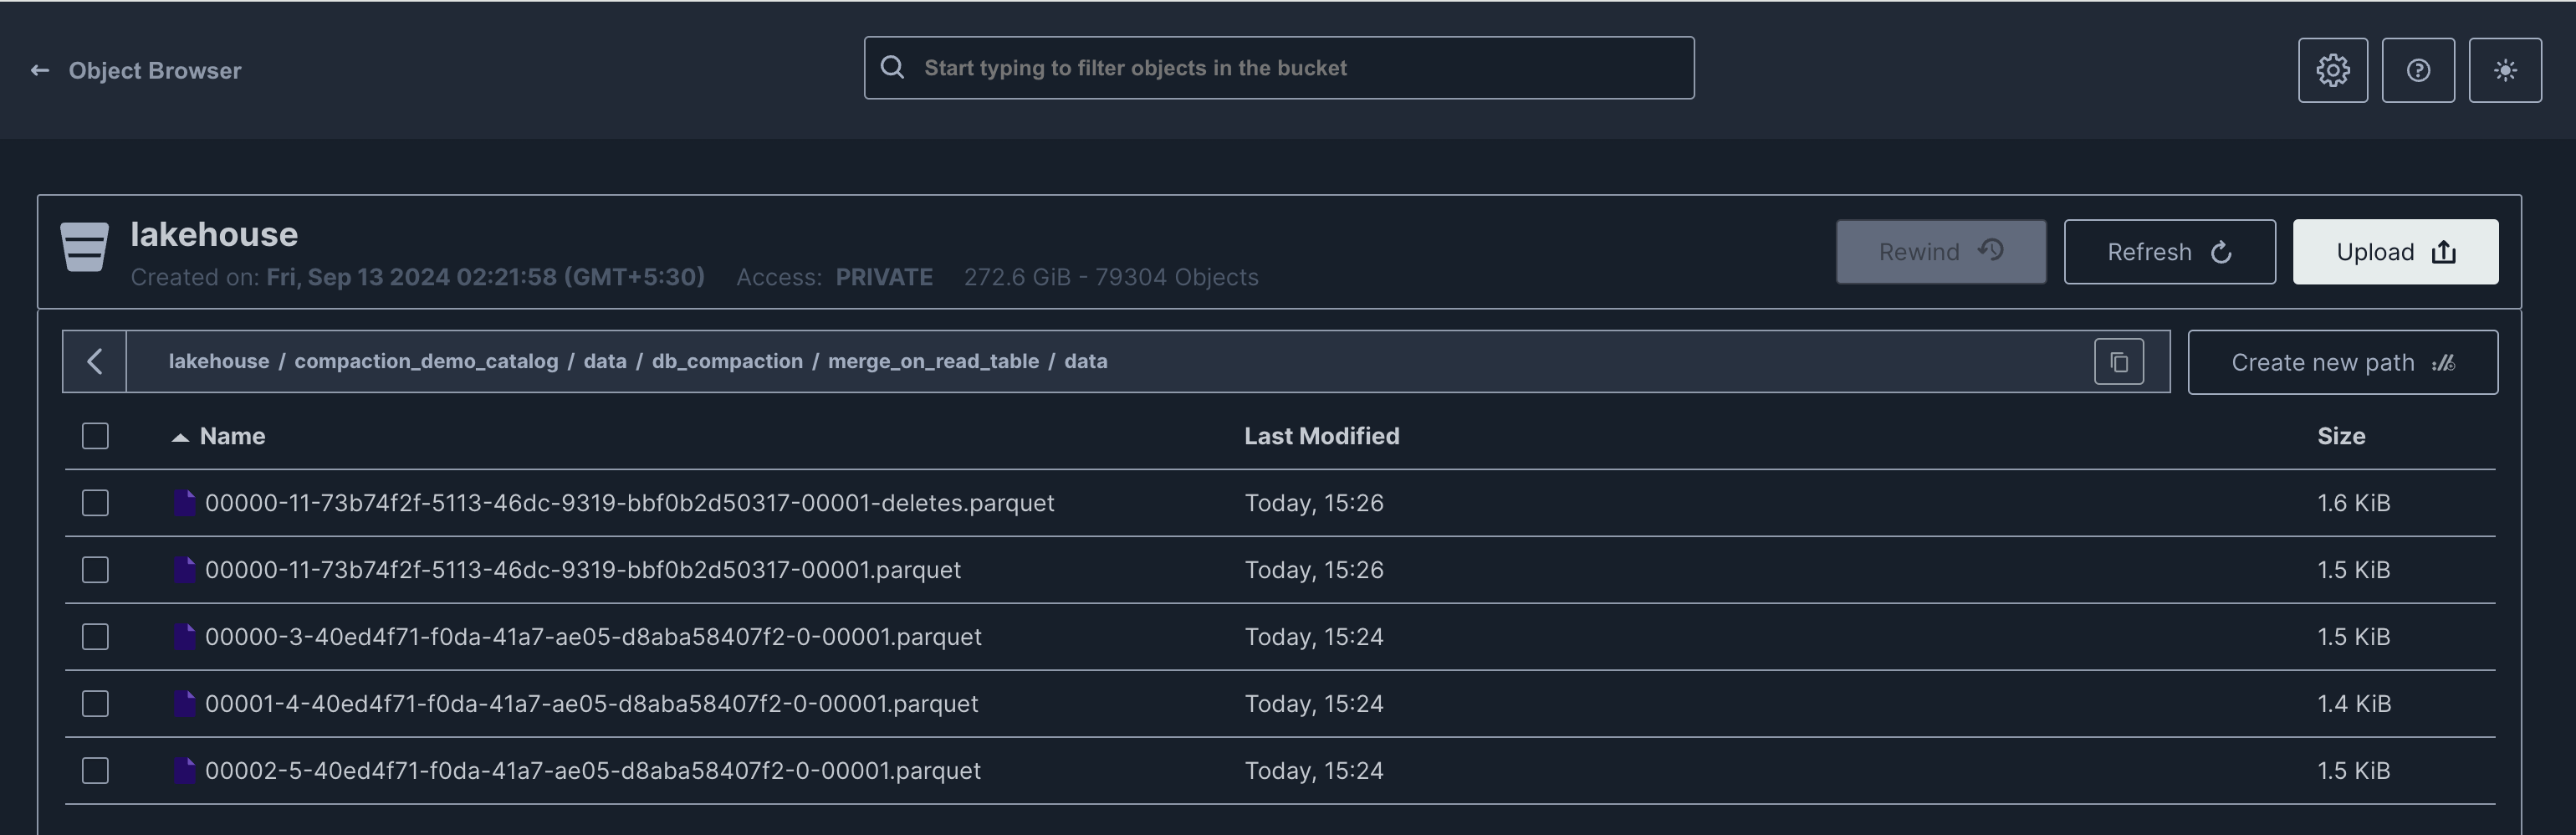Click the Refresh button
Image resolution: width=2576 pixels, height=835 pixels.
pyautogui.click(x=2169, y=252)
